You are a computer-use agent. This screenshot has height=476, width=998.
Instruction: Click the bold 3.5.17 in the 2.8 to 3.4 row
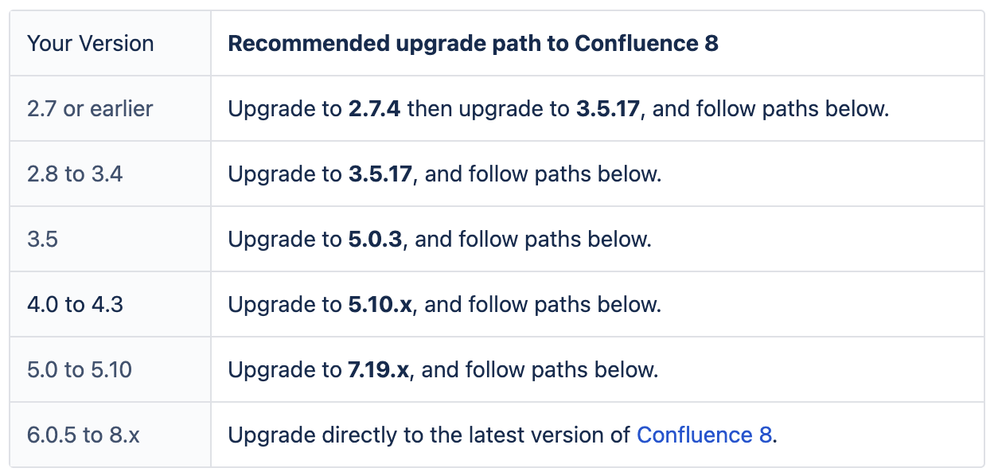click(x=380, y=174)
